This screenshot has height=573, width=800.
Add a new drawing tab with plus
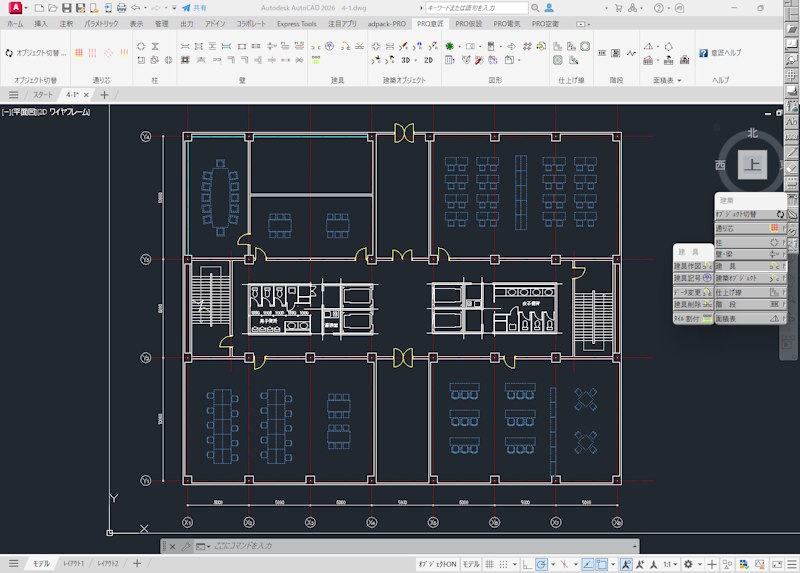click(x=105, y=95)
